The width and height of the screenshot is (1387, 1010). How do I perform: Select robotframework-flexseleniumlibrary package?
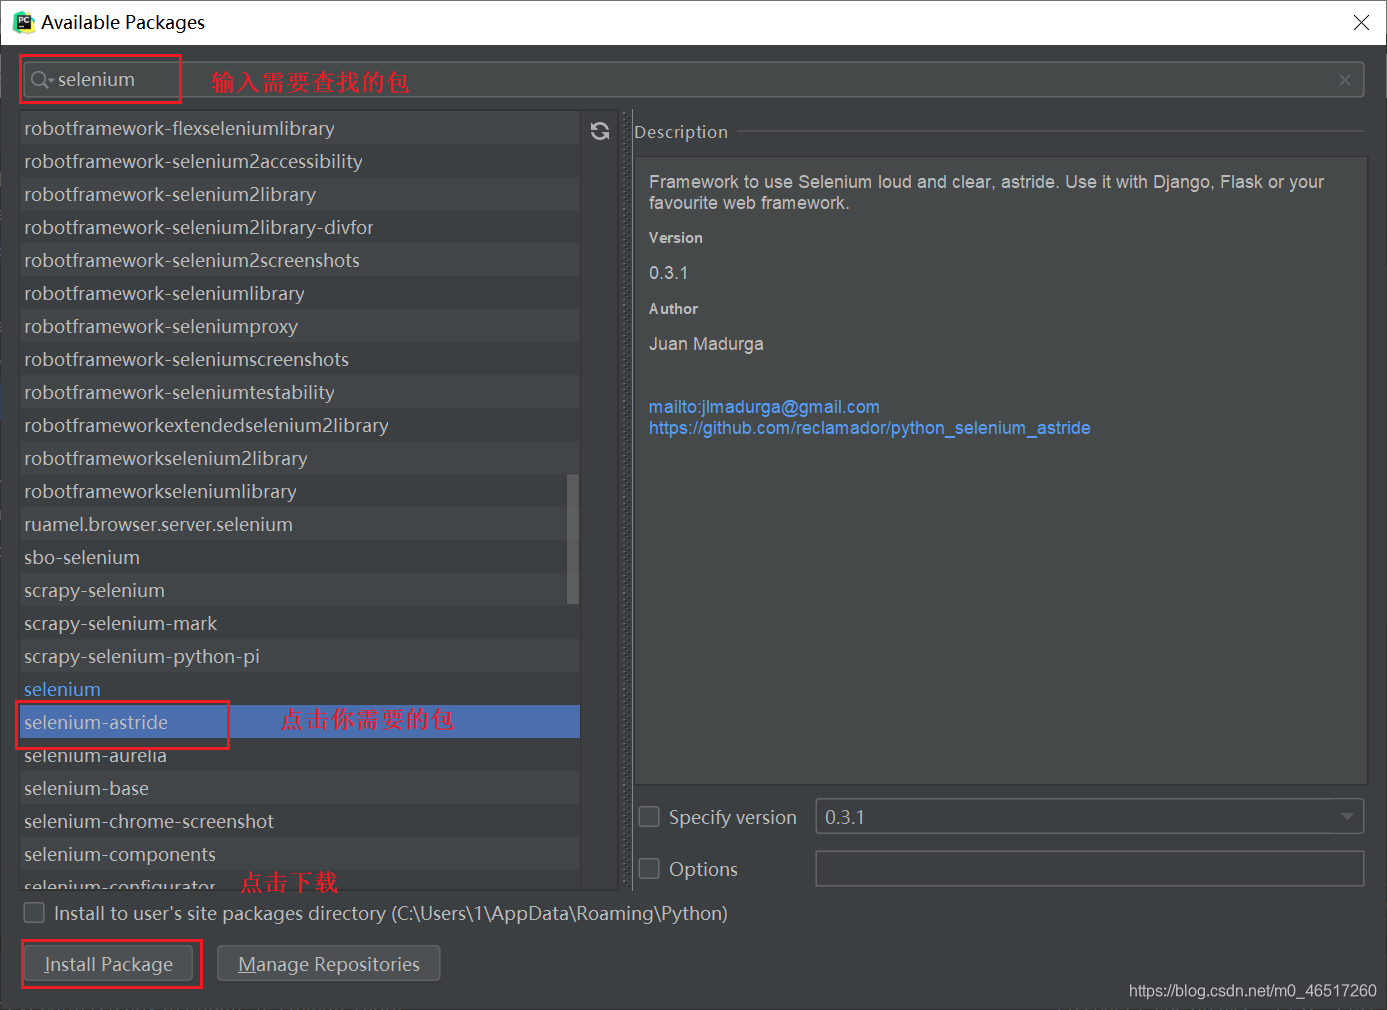coord(300,128)
